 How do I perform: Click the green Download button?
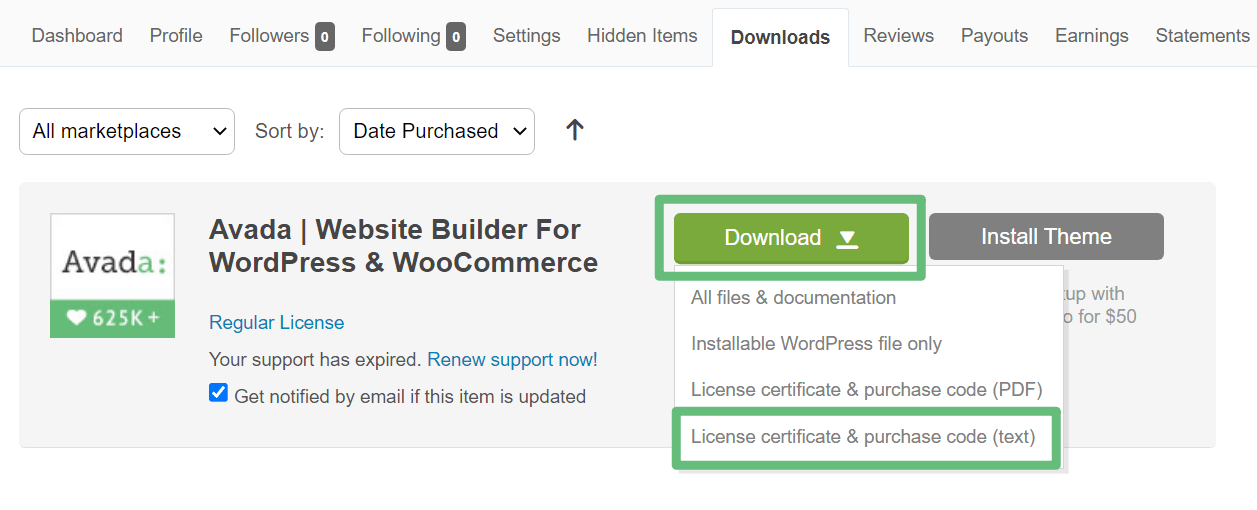point(791,238)
